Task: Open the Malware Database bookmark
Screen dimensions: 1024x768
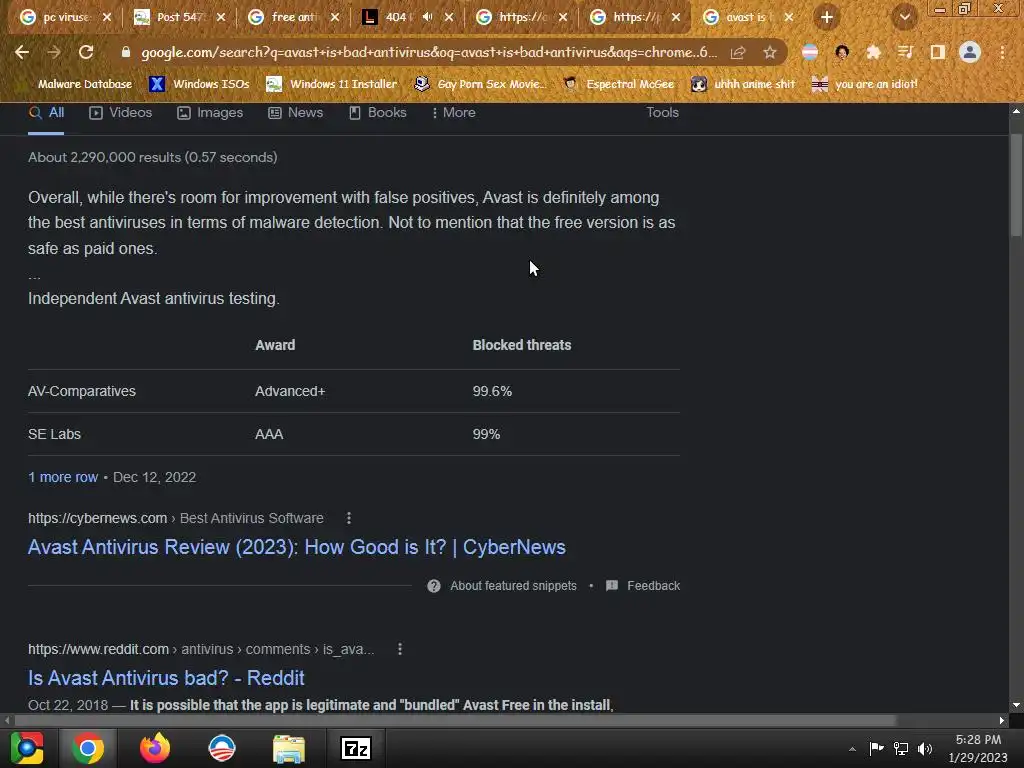Action: [x=84, y=84]
